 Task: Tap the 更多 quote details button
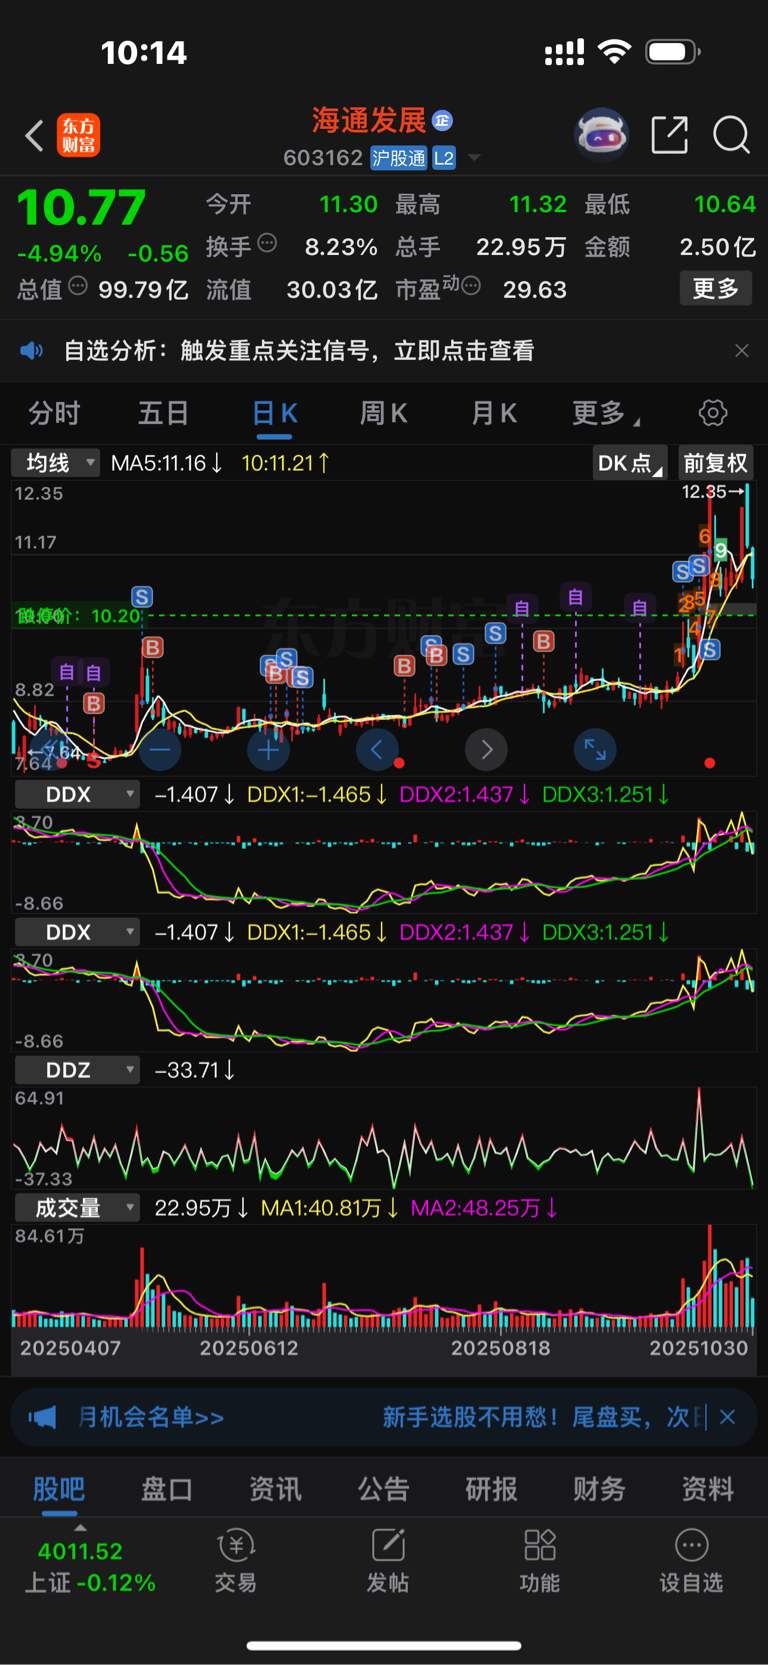point(716,289)
